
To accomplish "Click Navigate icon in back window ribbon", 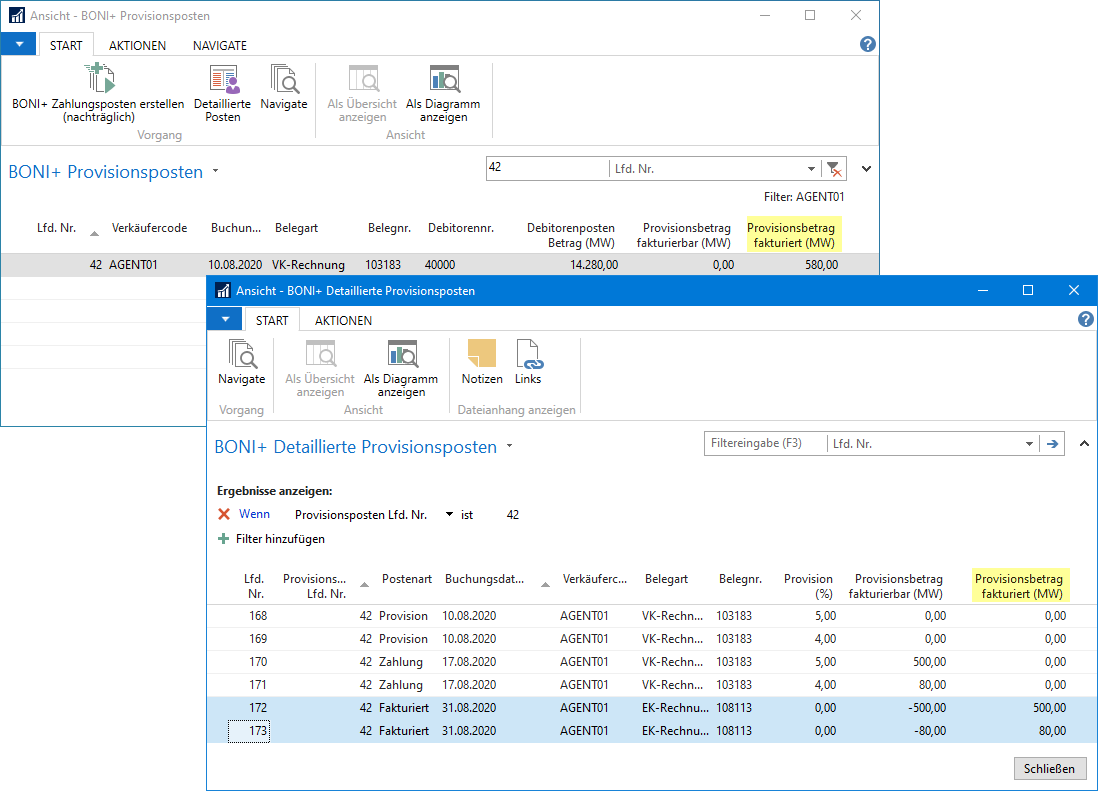I will (284, 80).
